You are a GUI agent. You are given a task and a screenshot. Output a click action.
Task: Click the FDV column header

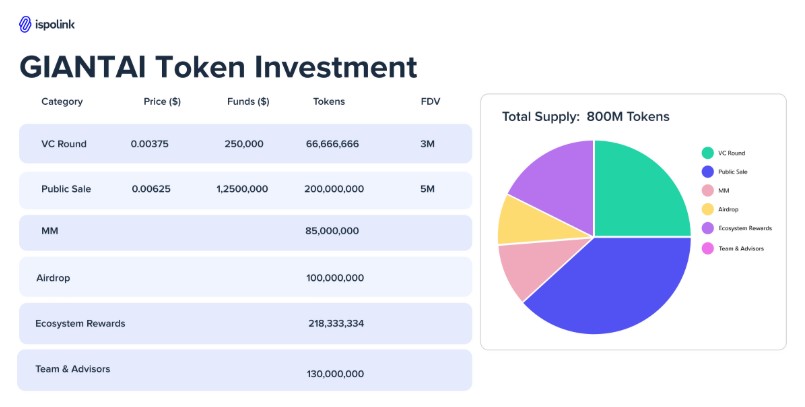[431, 102]
